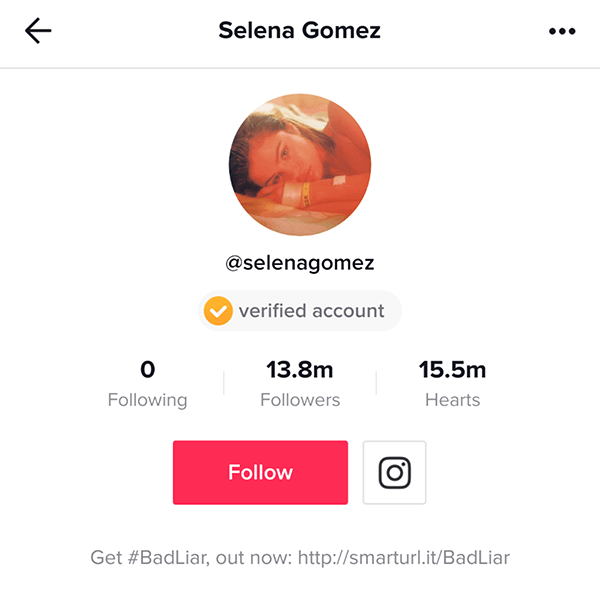Viewport: 600px width, 599px height.
Task: Click the 'Followers' label under the count
Action: pyautogui.click(x=300, y=400)
